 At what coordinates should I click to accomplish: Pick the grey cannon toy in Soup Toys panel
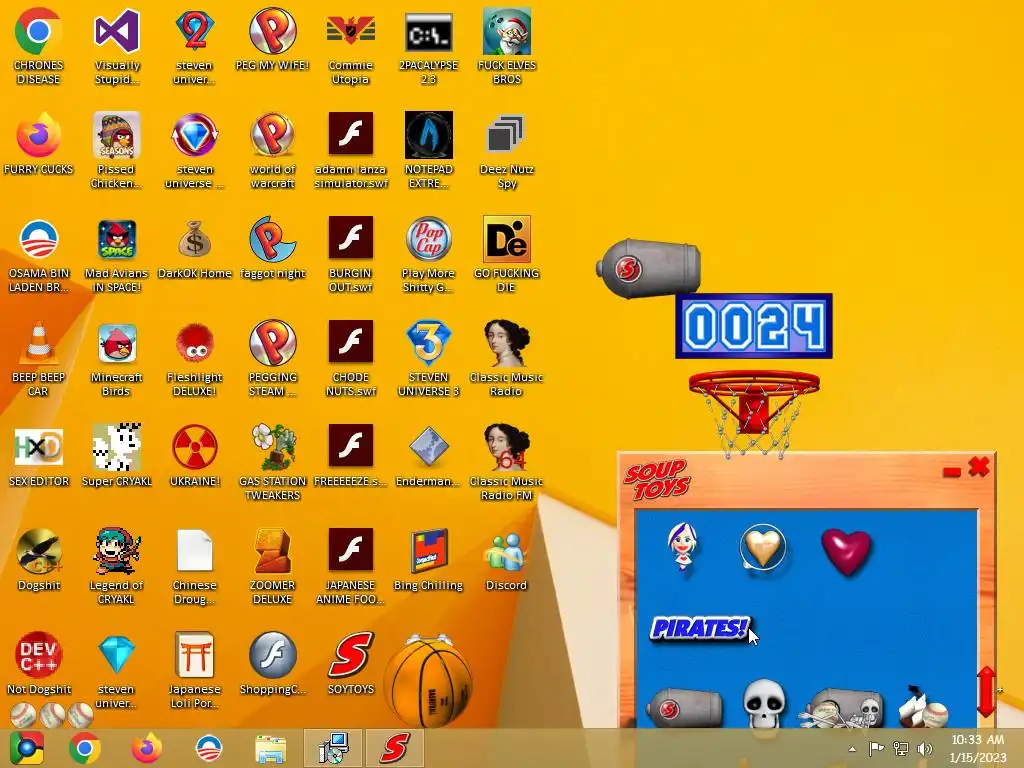click(x=684, y=708)
